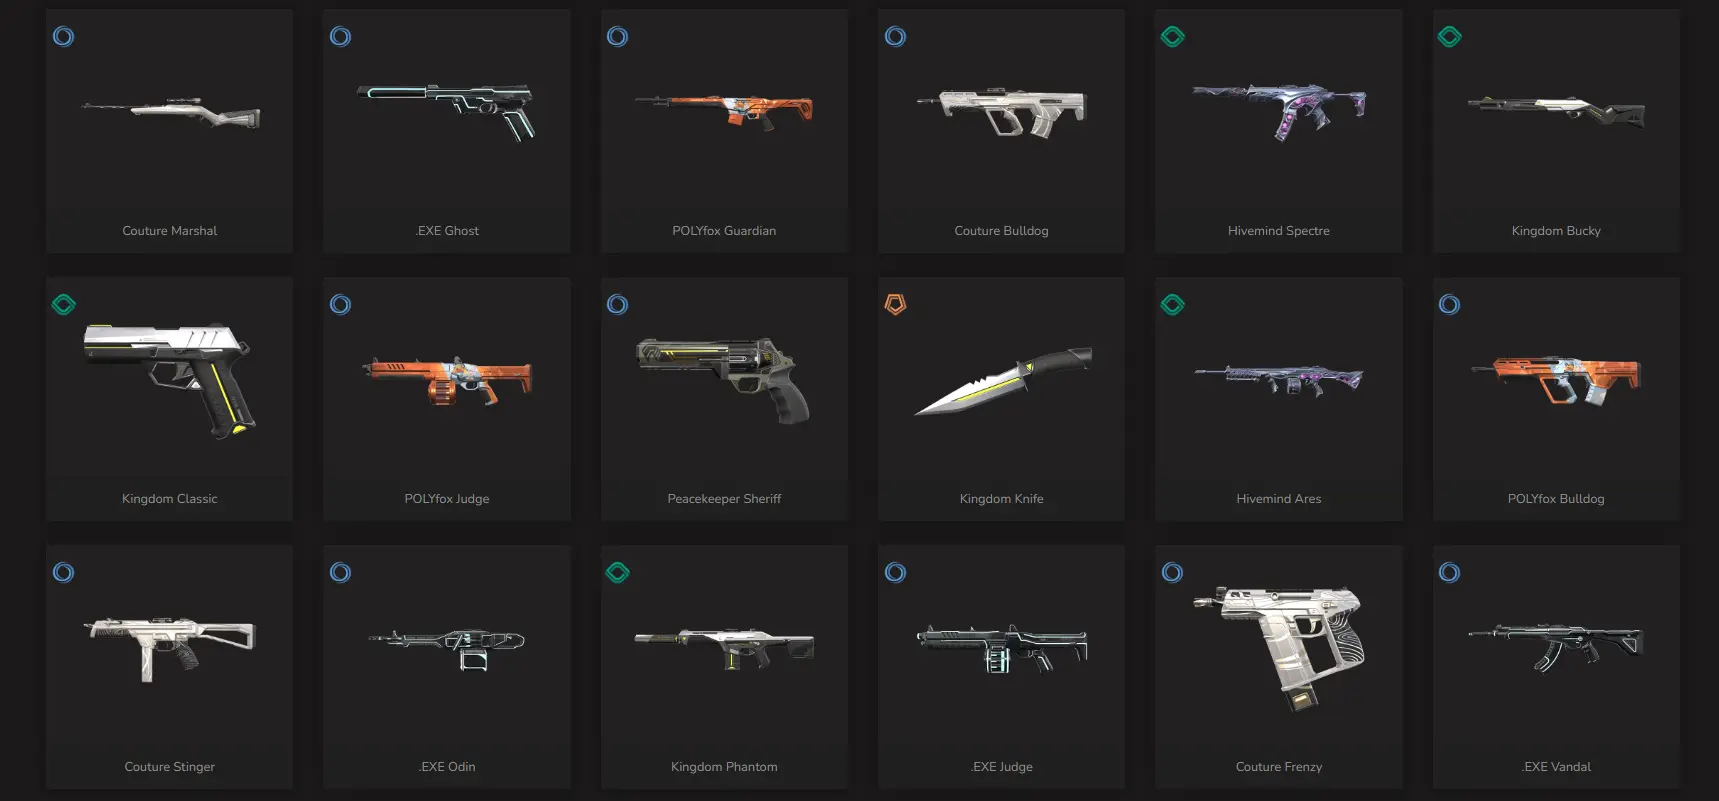Image resolution: width=1719 pixels, height=801 pixels.
Task: Open the POLYfox Bulldog skin image
Action: click(1556, 380)
